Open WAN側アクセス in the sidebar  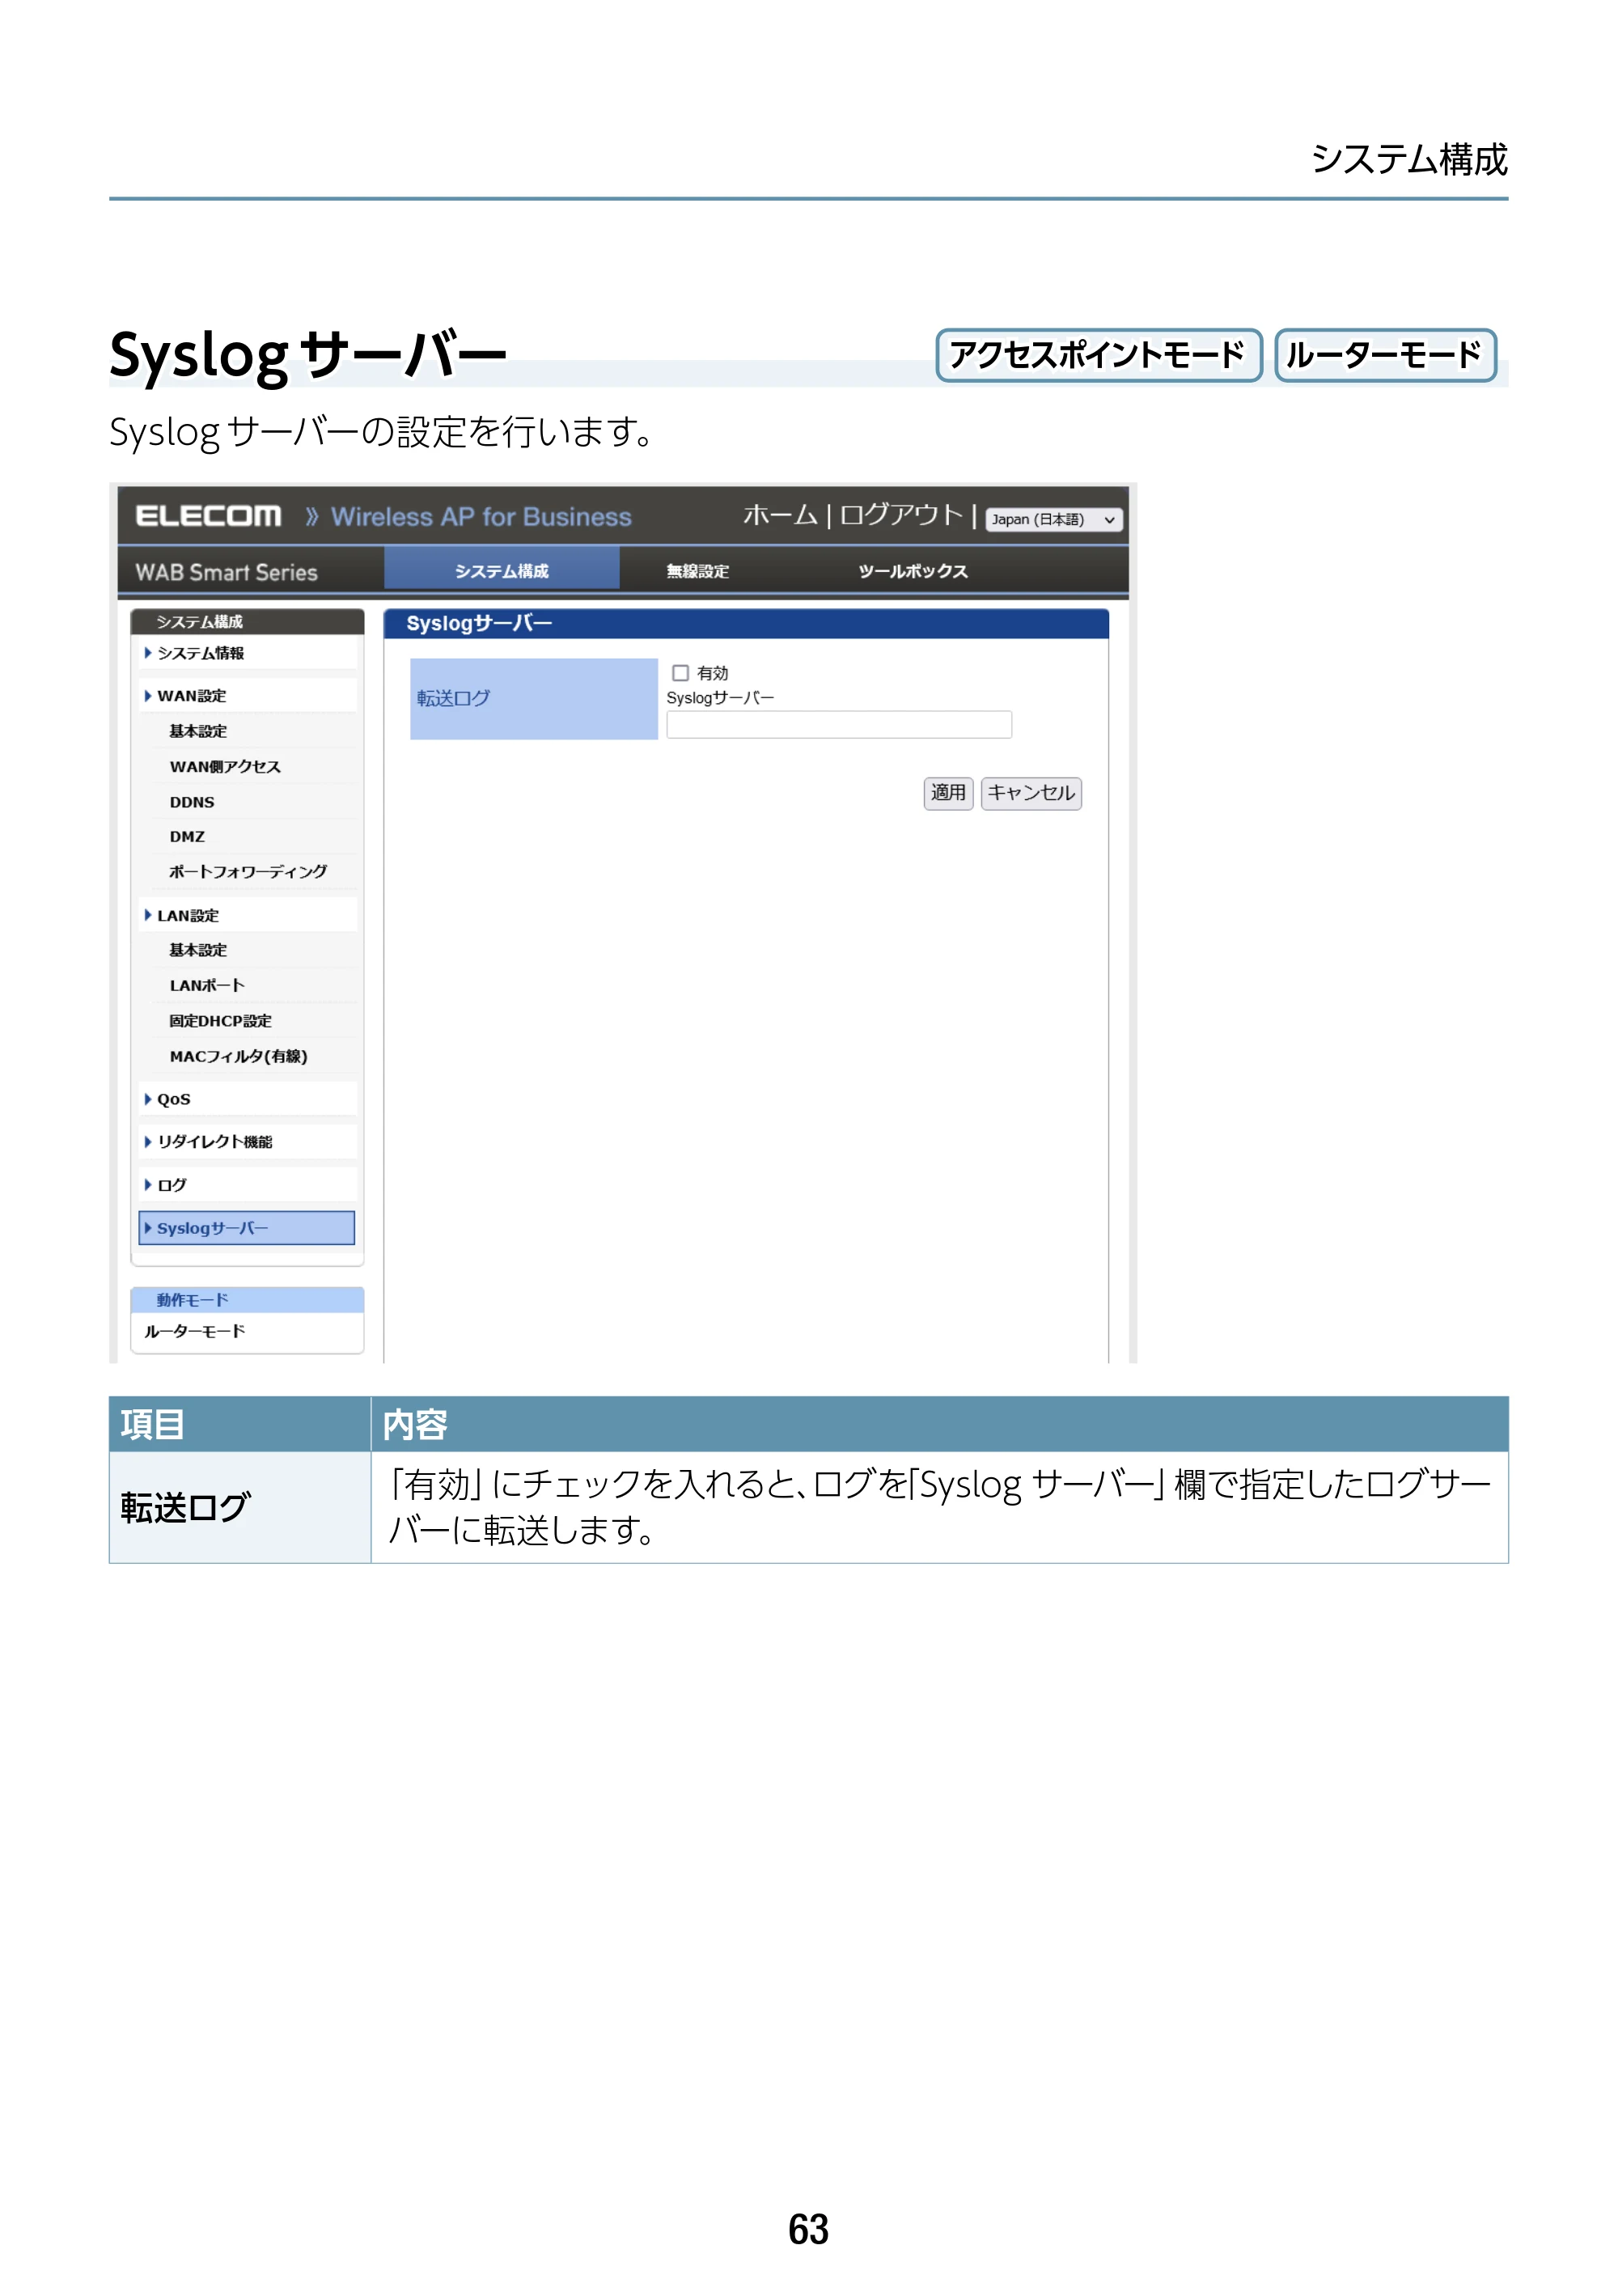point(225,767)
